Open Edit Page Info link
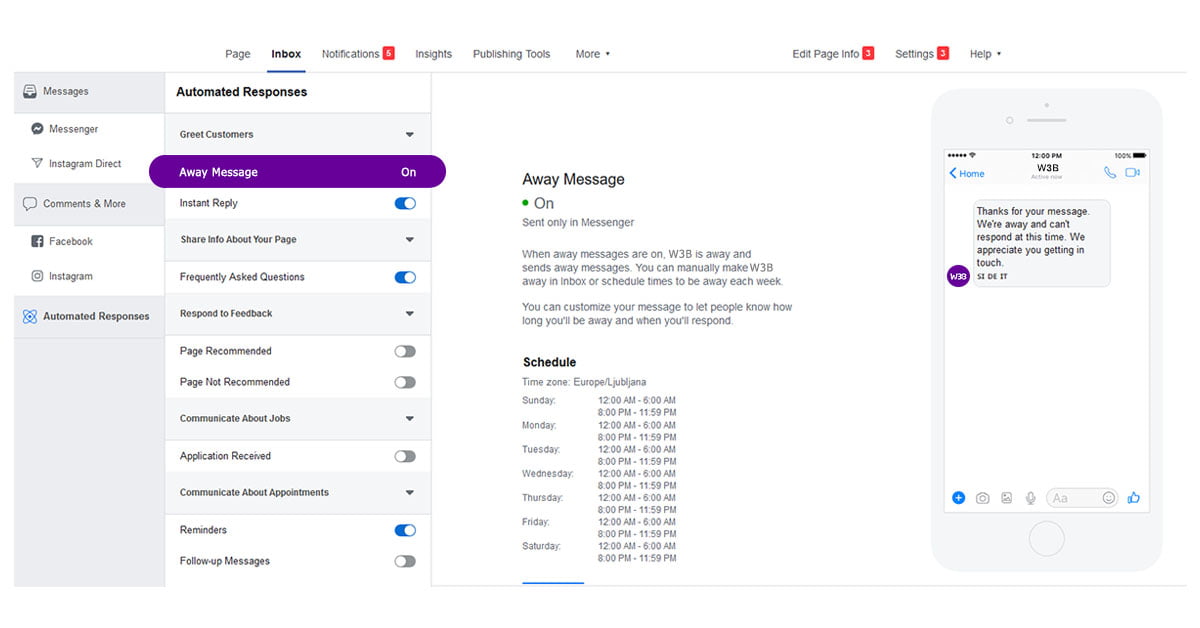Screen dimensions: 1200x628 (825, 54)
